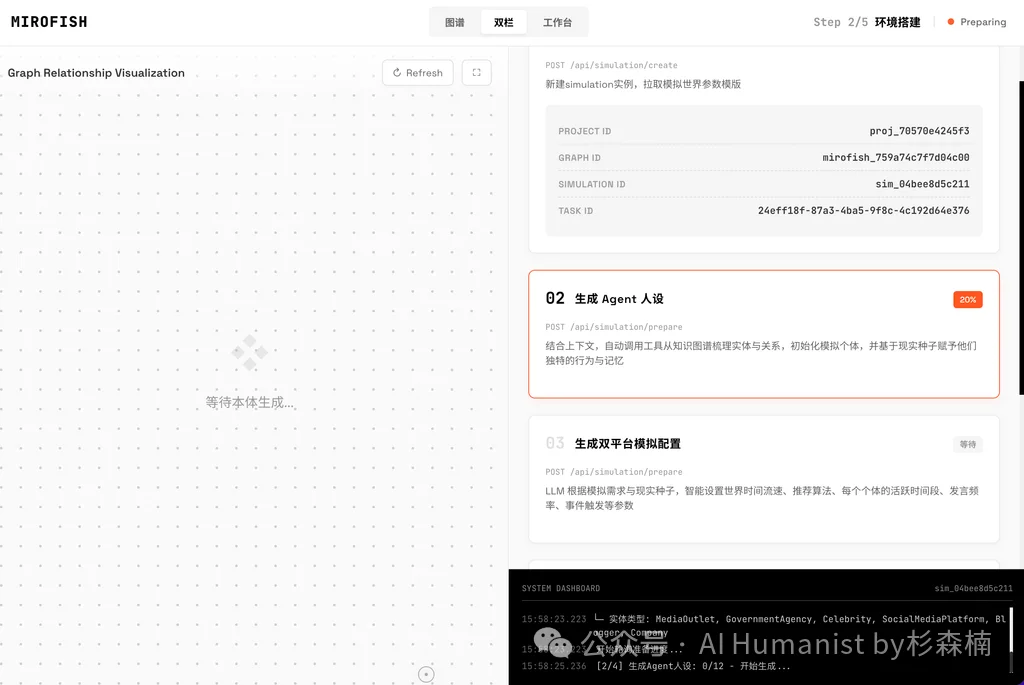Select the 双栏 view tab
The height and width of the screenshot is (685, 1024).
[x=503, y=22]
